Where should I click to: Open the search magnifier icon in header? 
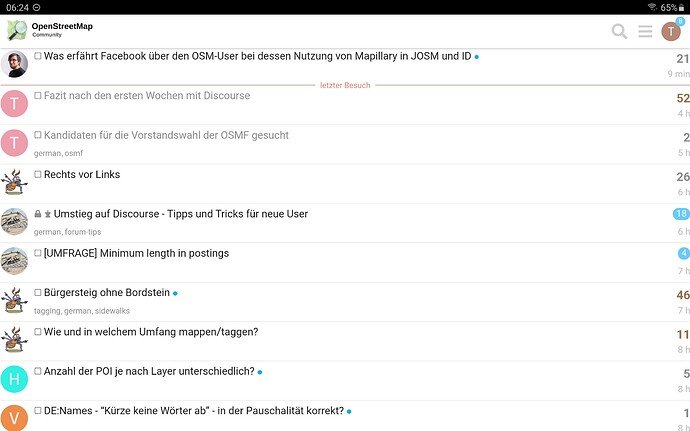619,31
